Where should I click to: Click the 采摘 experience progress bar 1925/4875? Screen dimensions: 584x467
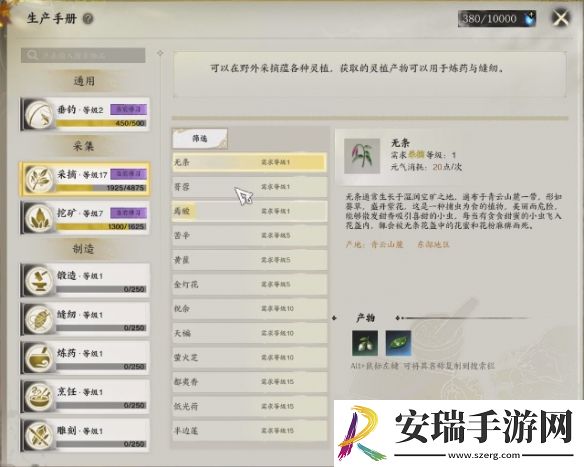(x=101, y=188)
